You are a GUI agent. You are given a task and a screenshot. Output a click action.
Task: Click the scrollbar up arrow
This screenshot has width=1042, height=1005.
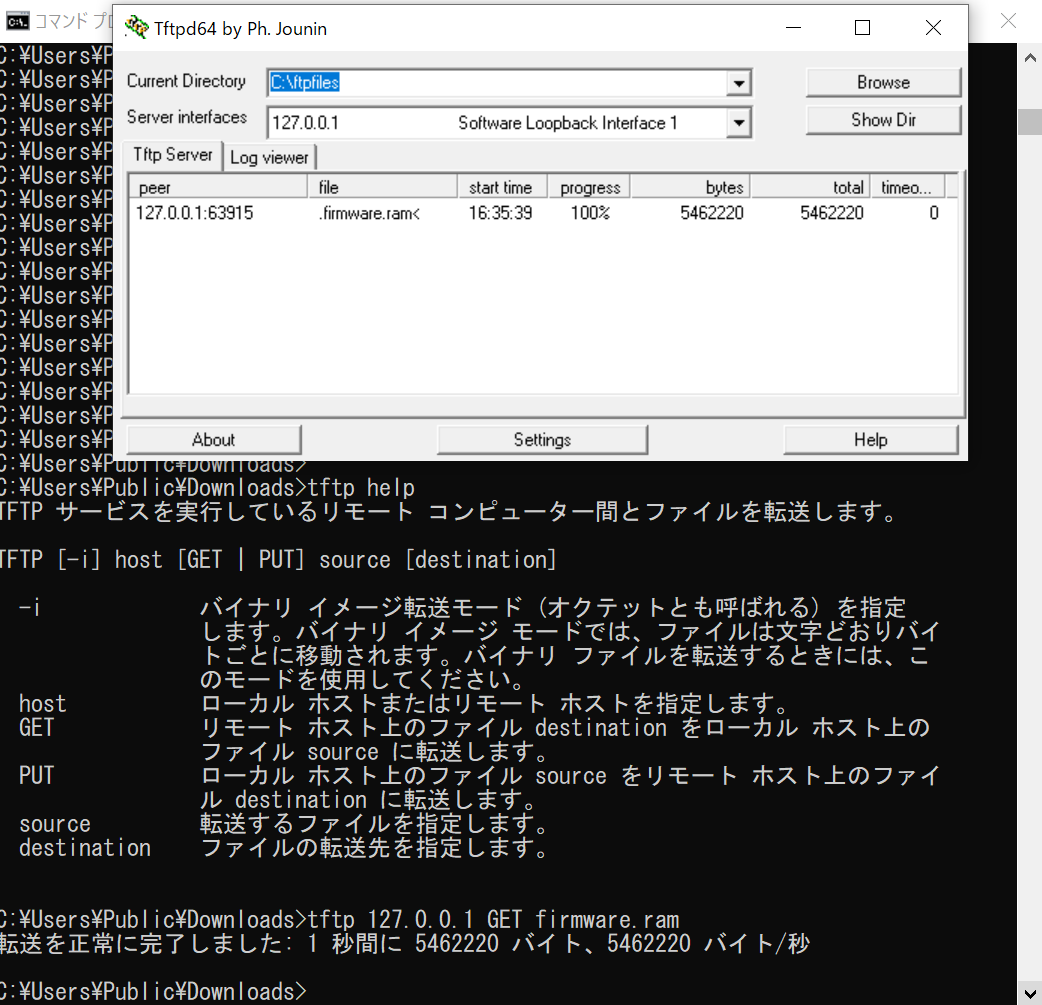[1031, 57]
